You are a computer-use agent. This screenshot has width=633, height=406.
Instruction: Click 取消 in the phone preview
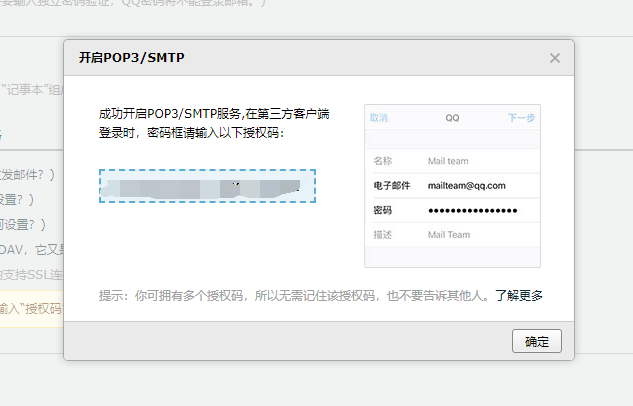[379, 117]
